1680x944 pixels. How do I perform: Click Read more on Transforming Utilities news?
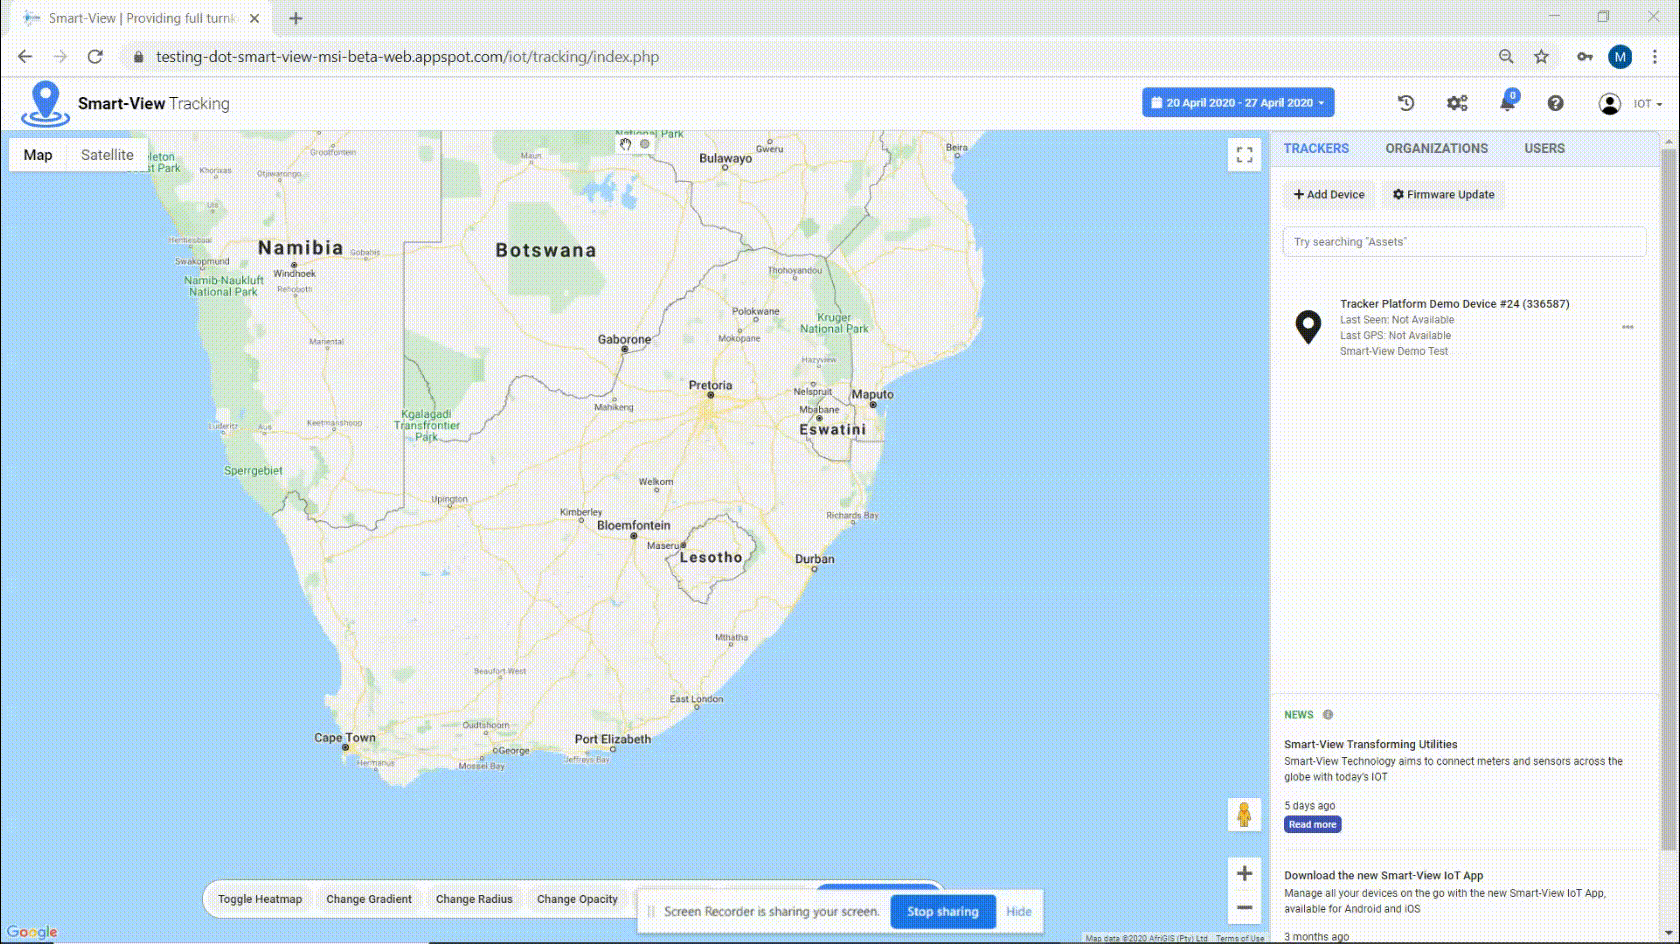tap(1312, 825)
